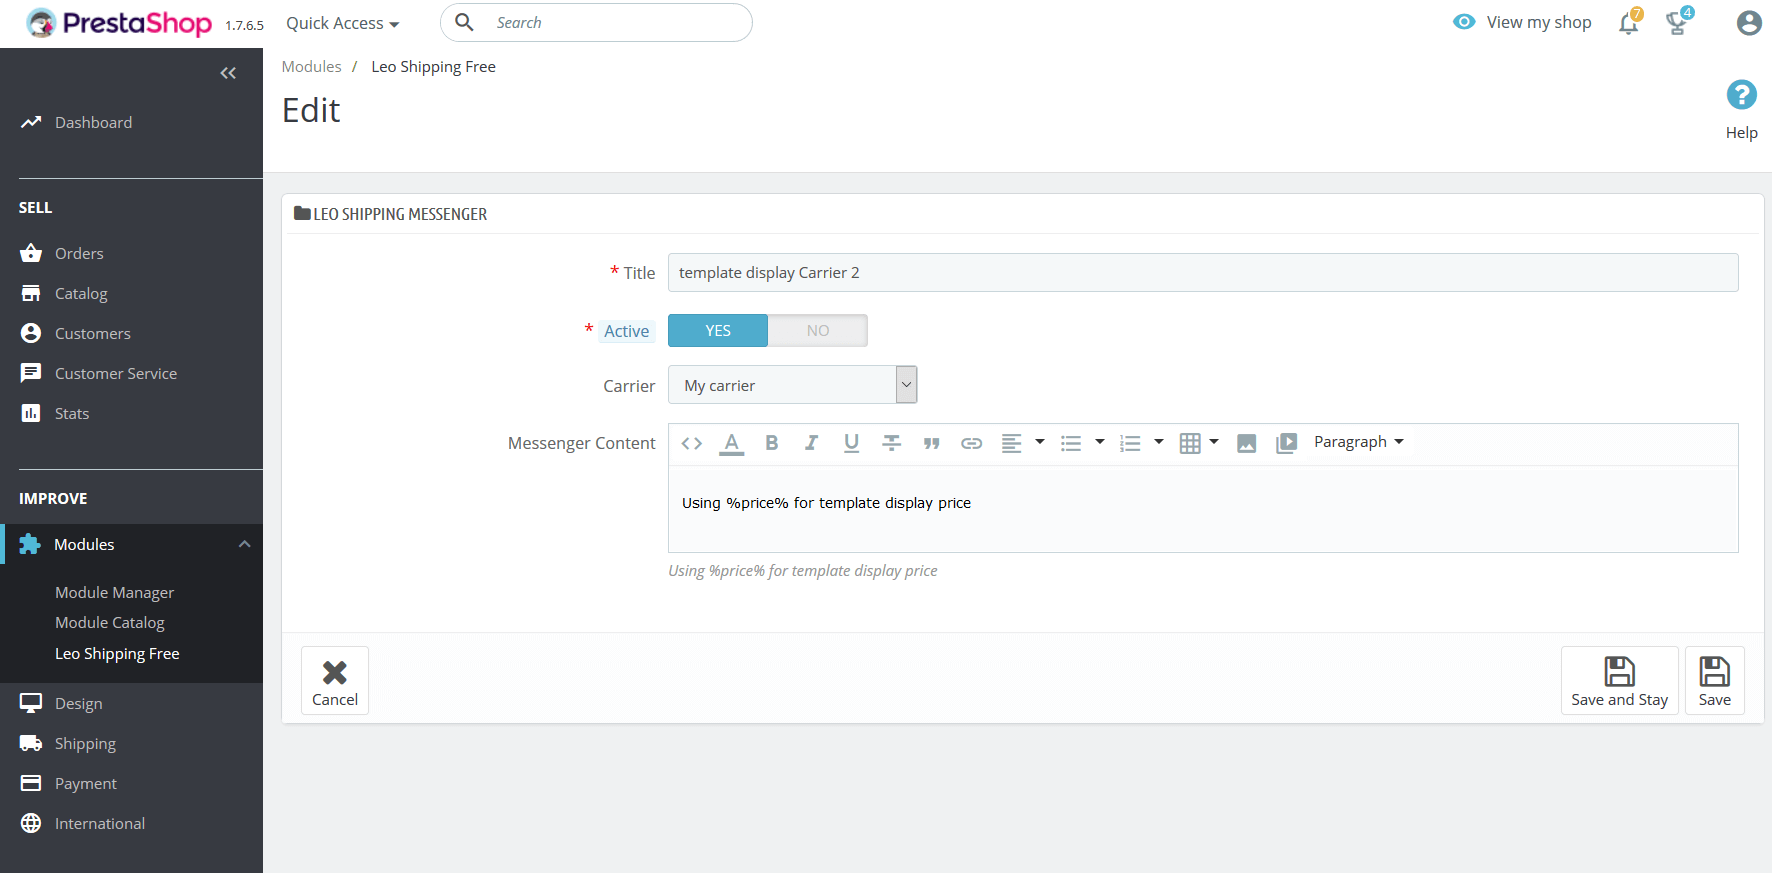
Task: Apply italic formatting in Messenger Content
Action: pos(811,443)
